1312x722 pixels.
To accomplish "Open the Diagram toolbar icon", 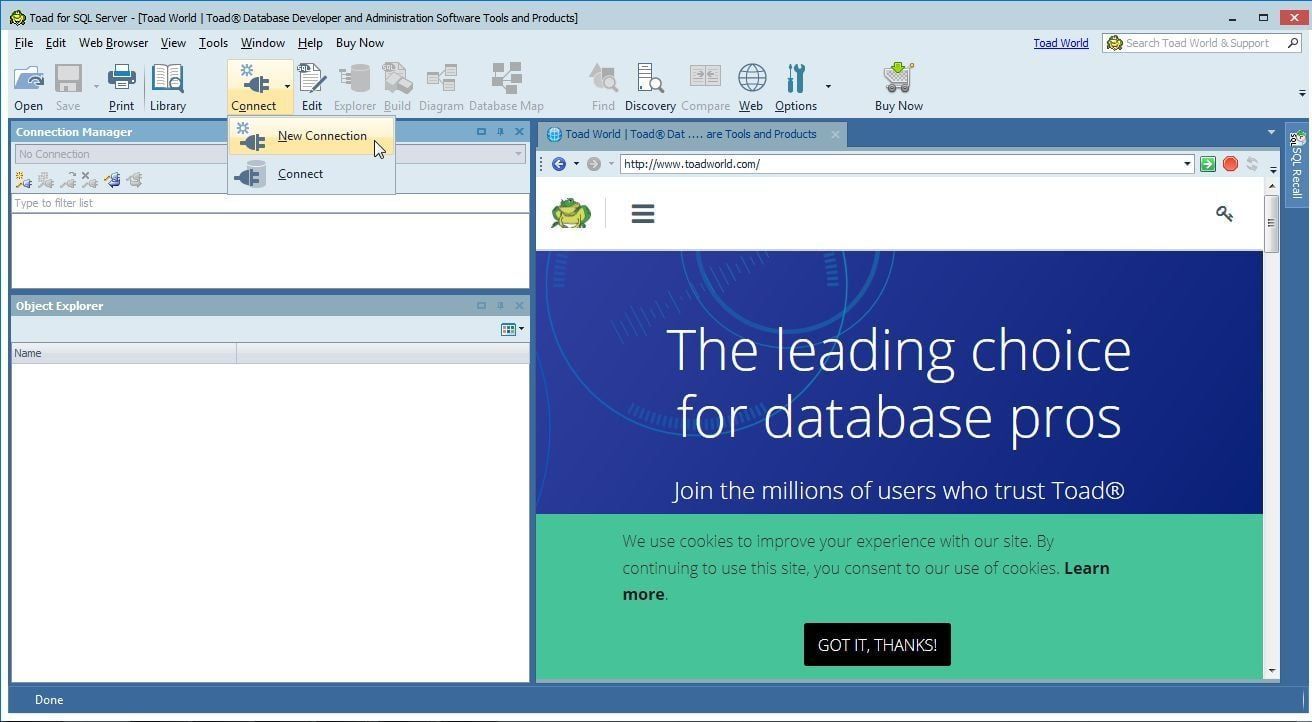I will (x=441, y=79).
